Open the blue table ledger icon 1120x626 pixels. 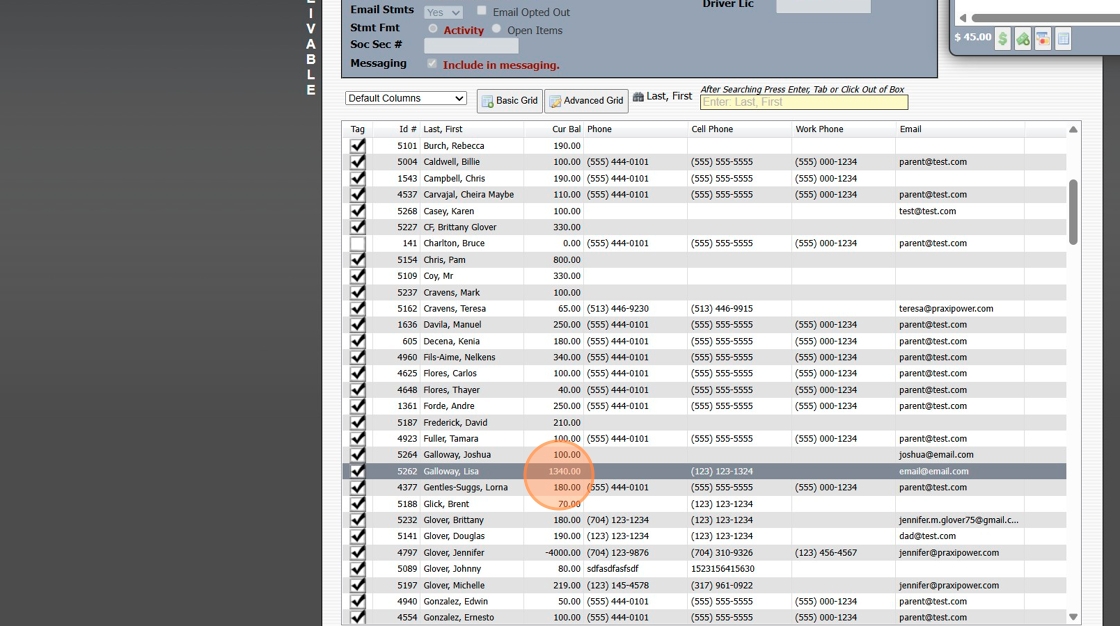pyautogui.click(x=1063, y=39)
